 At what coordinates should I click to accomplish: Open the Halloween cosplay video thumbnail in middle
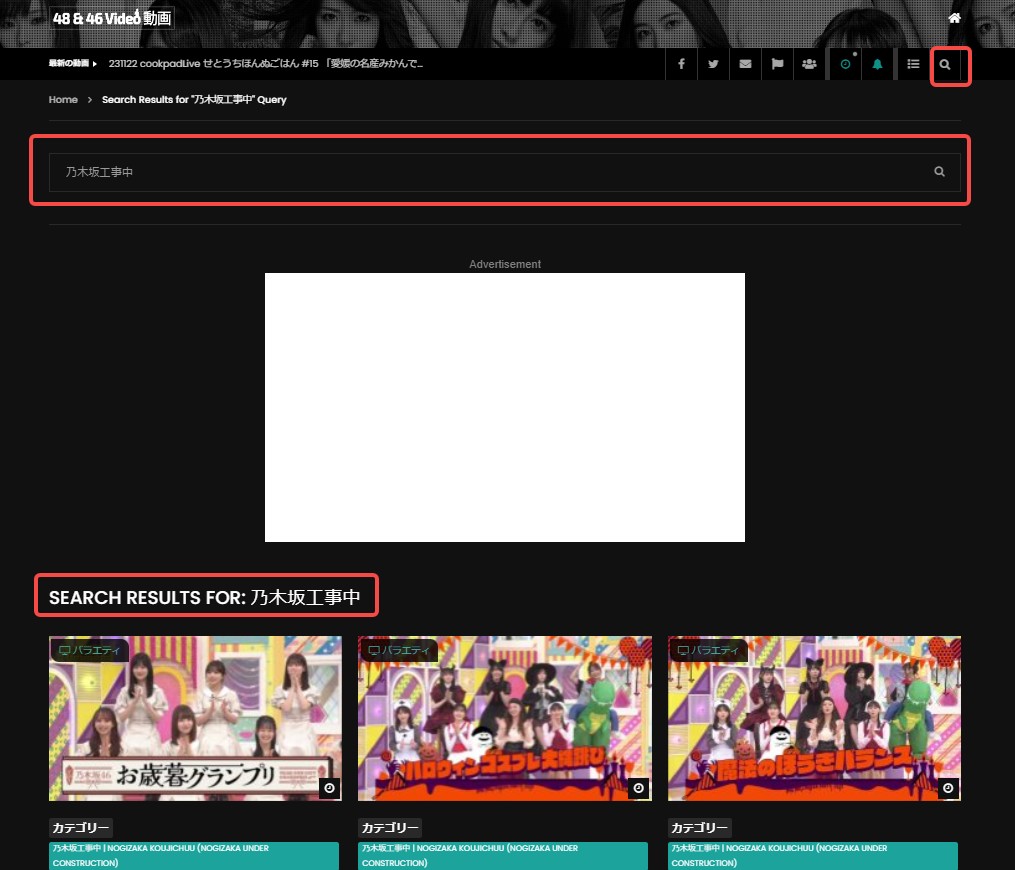click(505, 718)
